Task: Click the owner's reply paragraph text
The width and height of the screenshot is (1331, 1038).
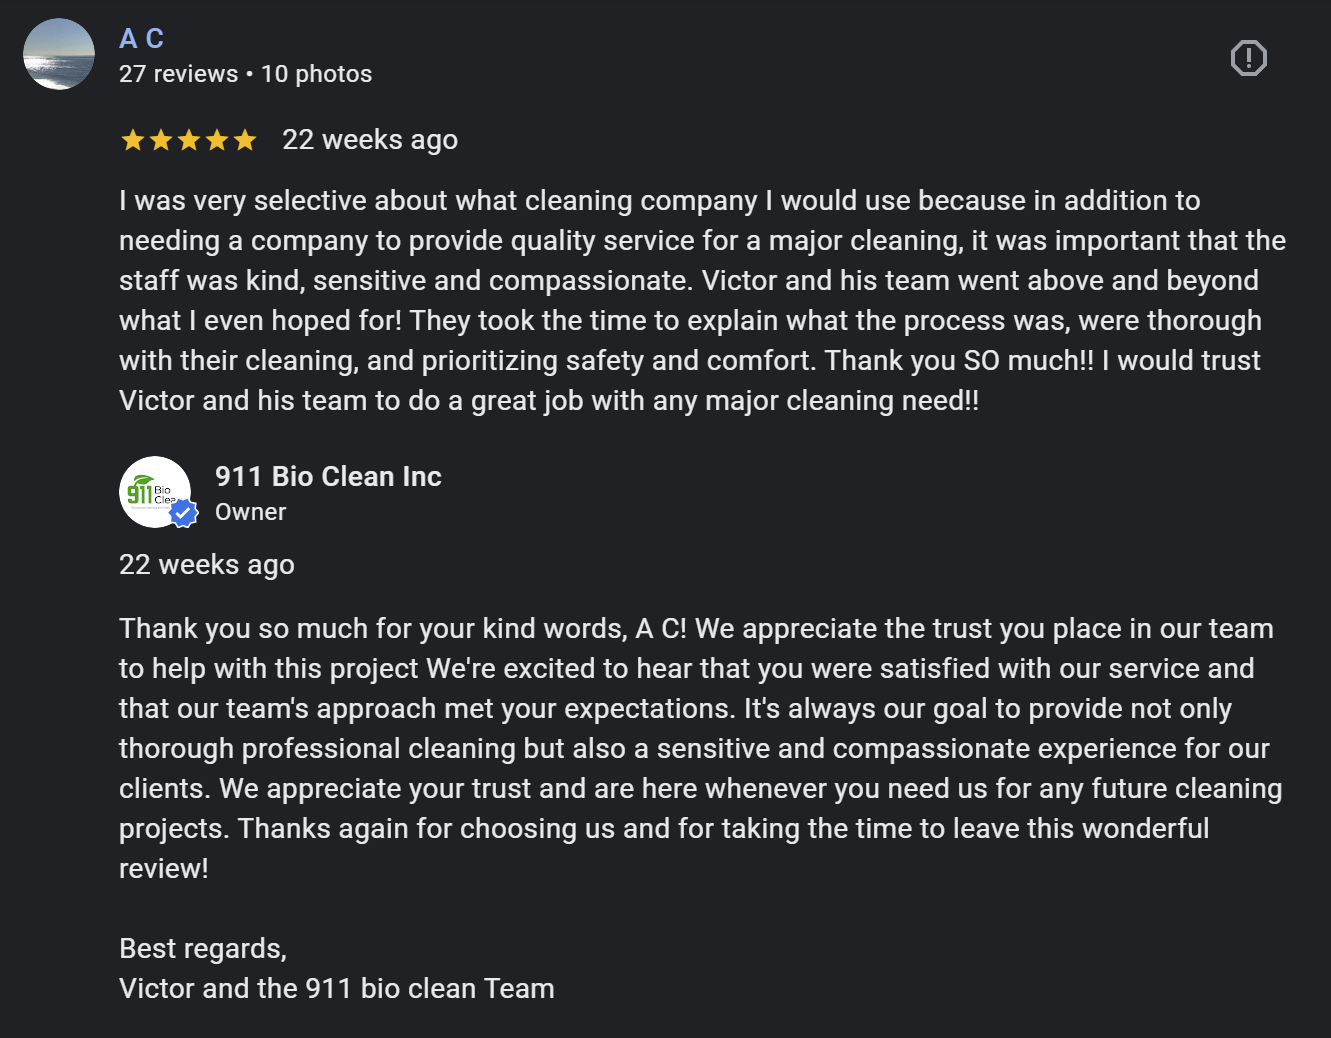Action: (x=690, y=748)
